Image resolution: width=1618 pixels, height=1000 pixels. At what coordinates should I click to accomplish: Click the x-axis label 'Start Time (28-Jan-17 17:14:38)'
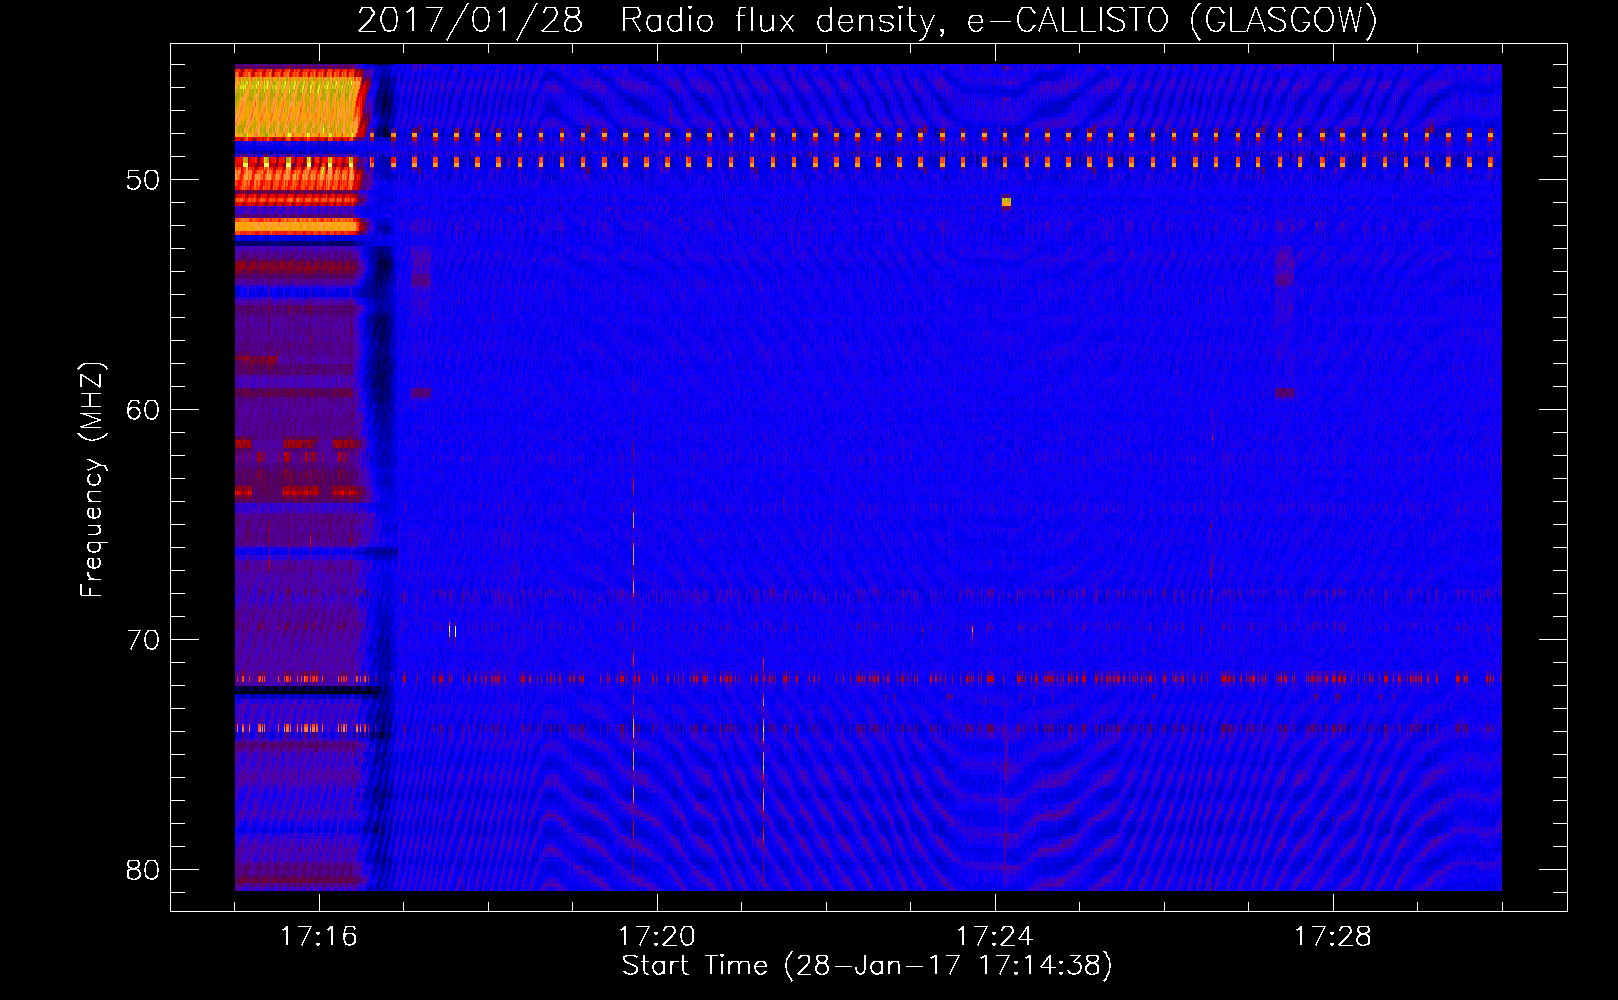click(x=867, y=966)
